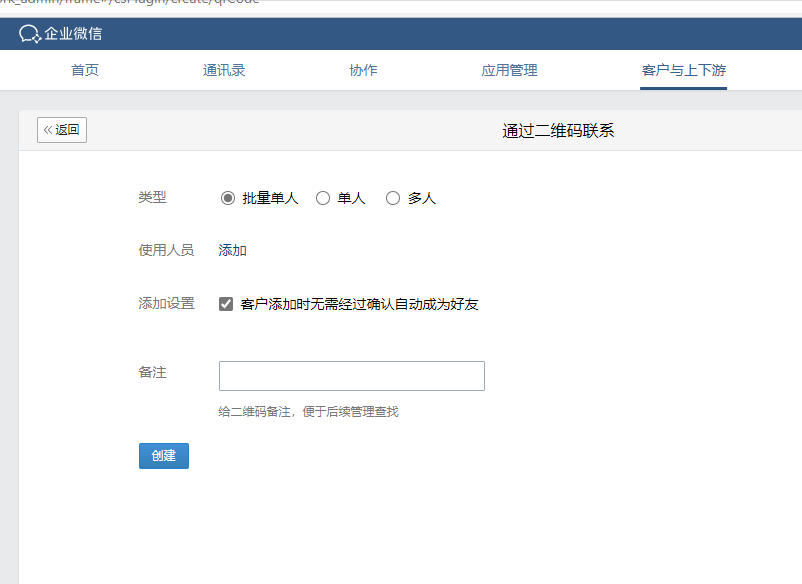802x584 pixels.
Task: Click the 企业微信 chat bubble logo icon
Action: tap(28, 33)
